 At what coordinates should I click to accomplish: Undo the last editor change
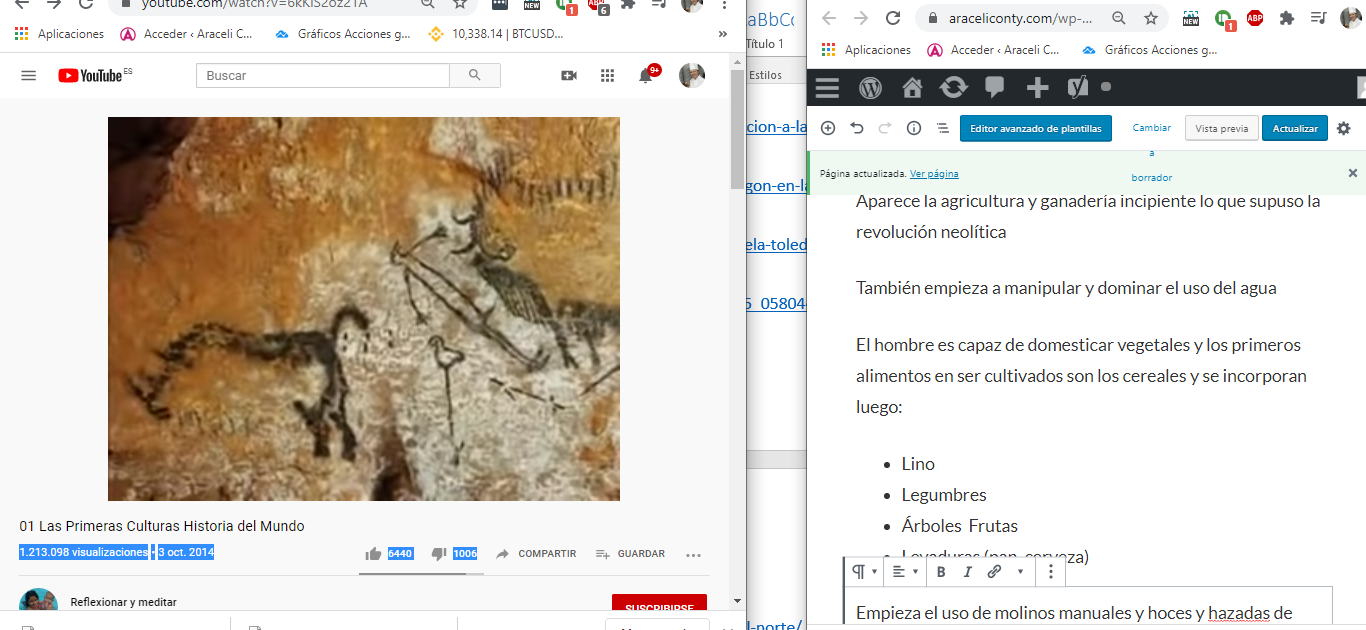[x=857, y=128]
